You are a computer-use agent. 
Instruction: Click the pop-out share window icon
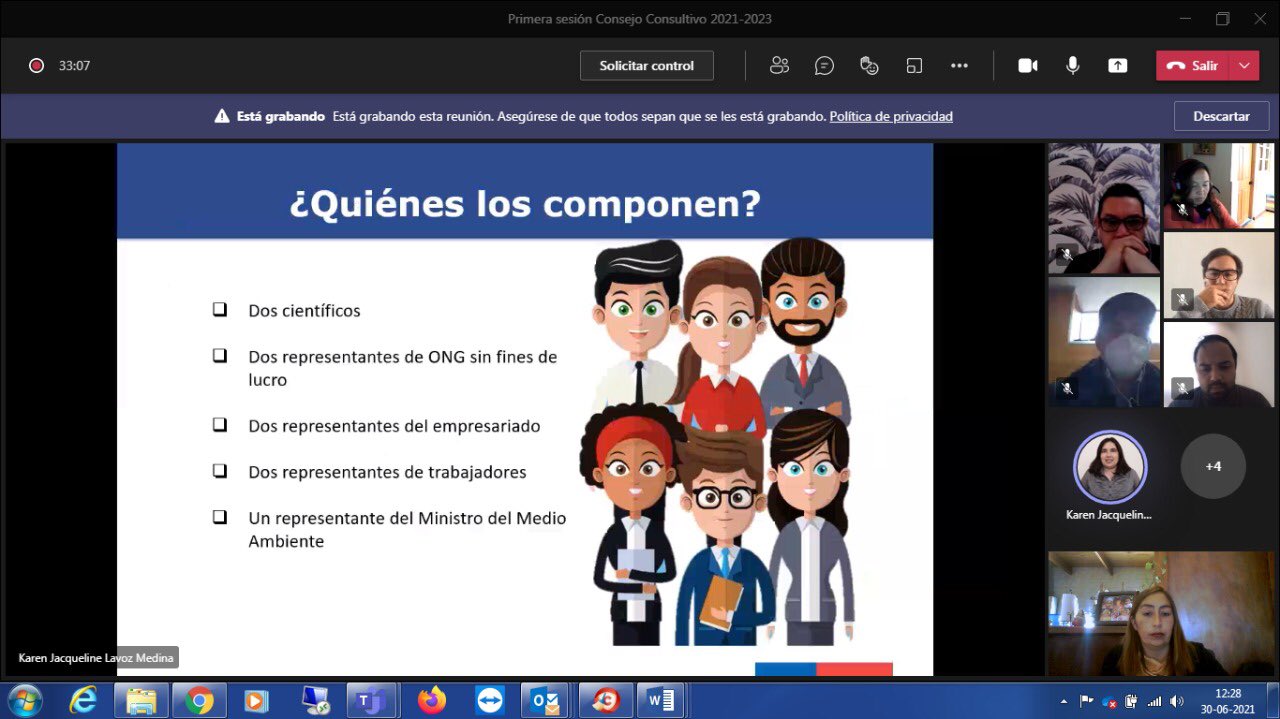click(x=914, y=65)
